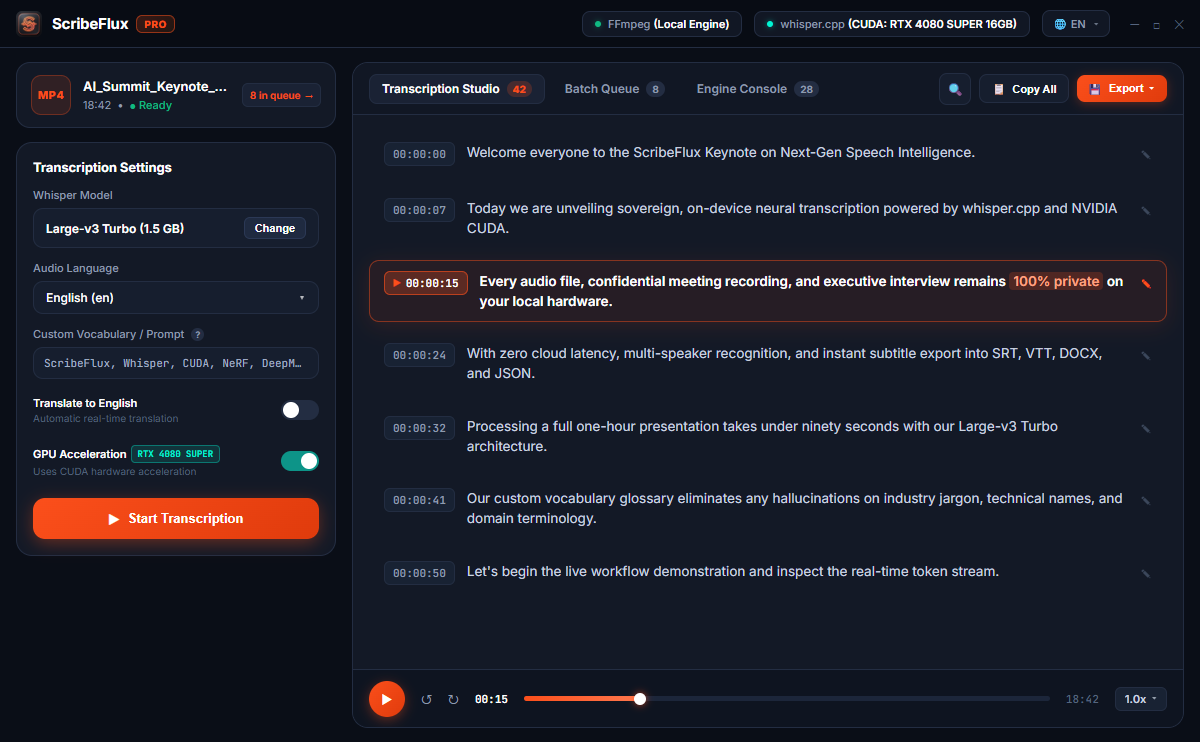Skip forward using the forward arrow icon

point(453,699)
